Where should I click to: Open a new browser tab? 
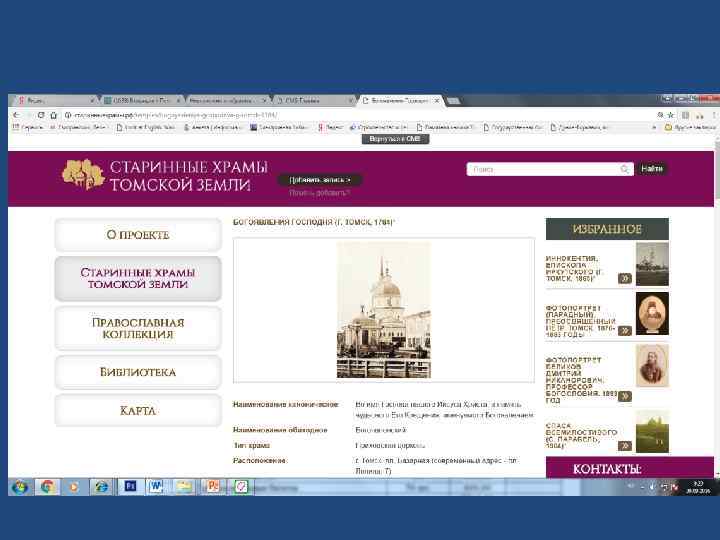tap(454, 101)
